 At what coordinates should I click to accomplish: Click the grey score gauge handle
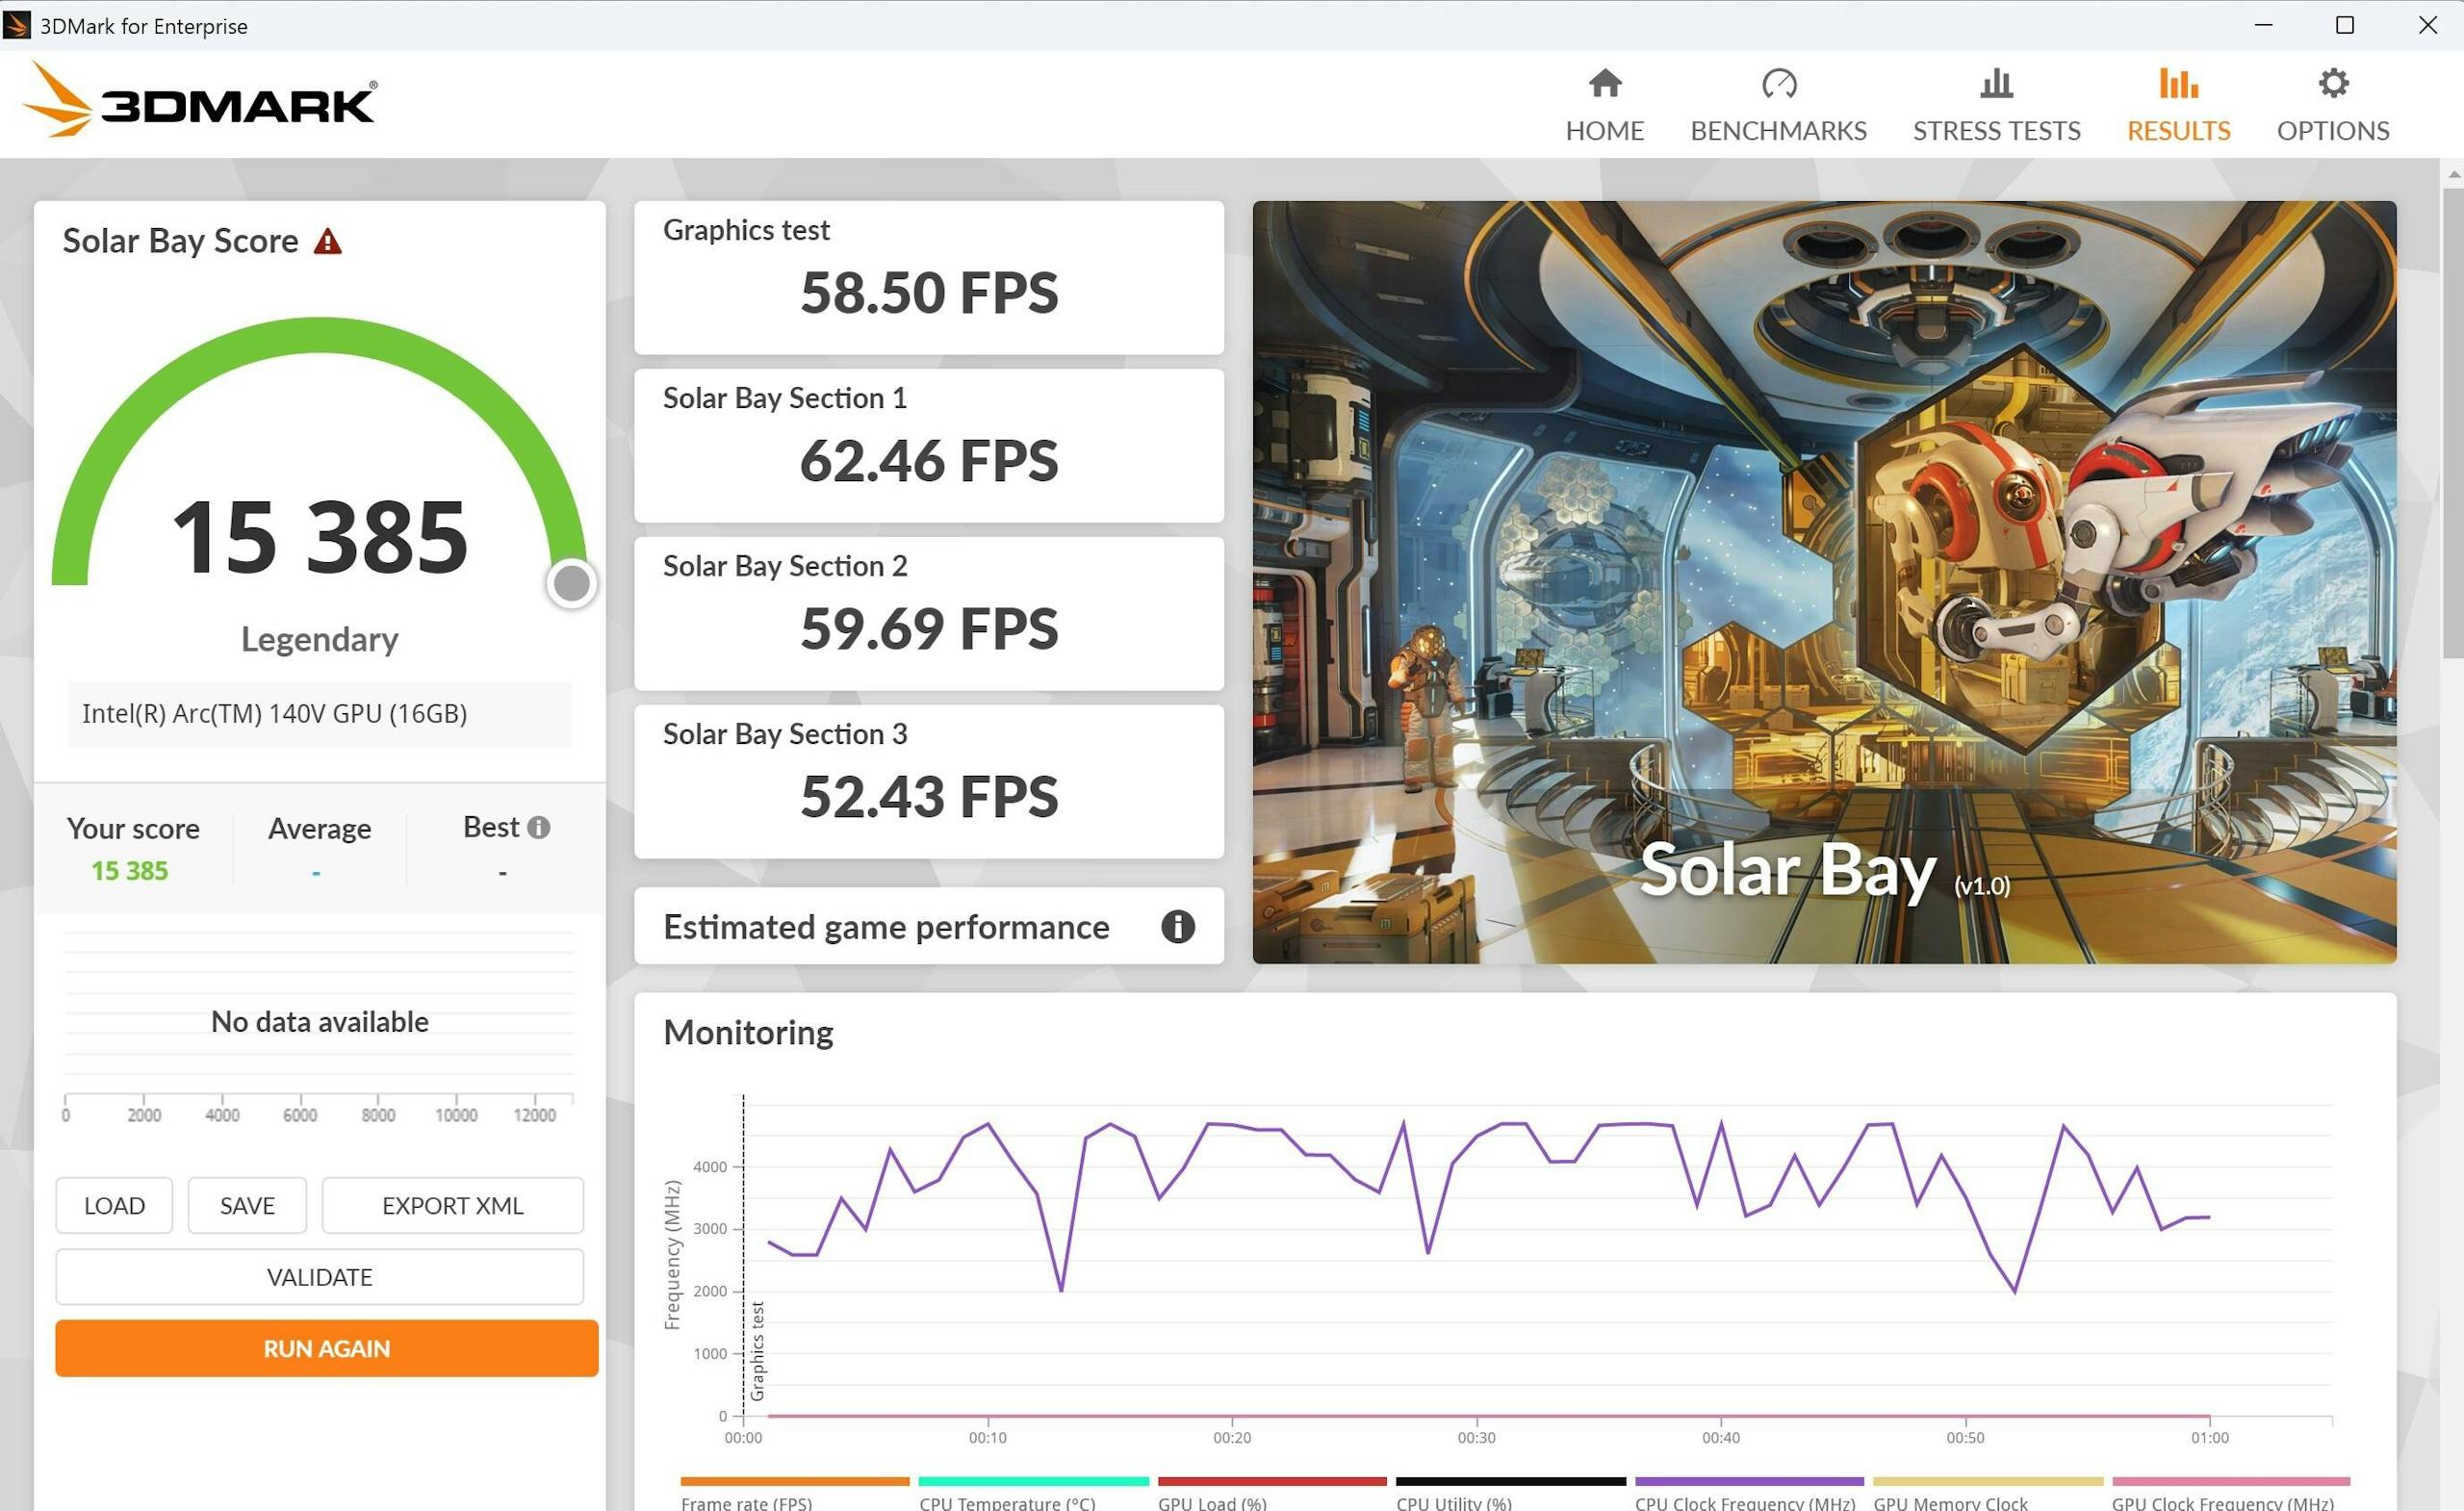[x=572, y=583]
